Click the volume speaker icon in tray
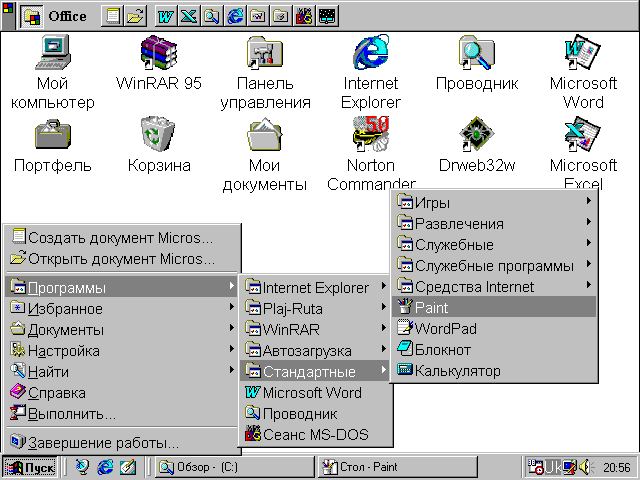 pyautogui.click(x=585, y=467)
